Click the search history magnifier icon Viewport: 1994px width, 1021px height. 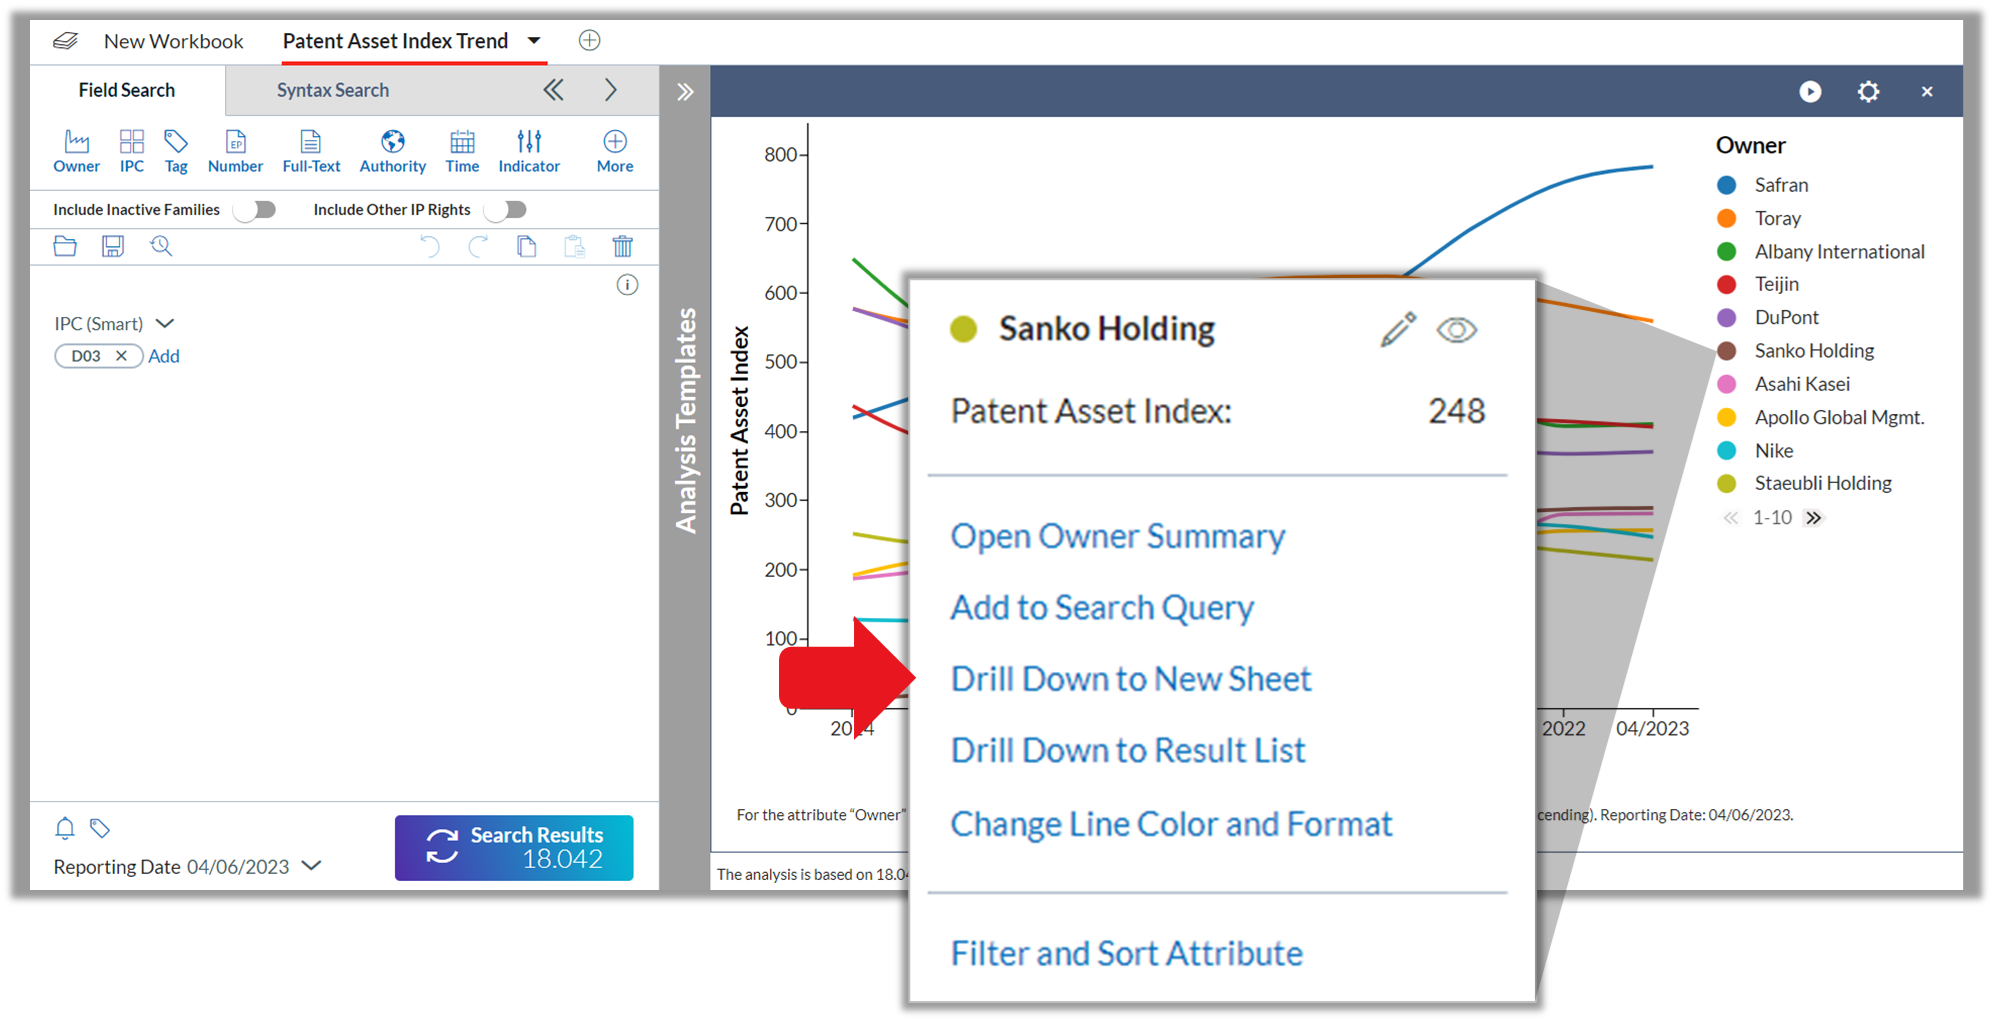[161, 246]
